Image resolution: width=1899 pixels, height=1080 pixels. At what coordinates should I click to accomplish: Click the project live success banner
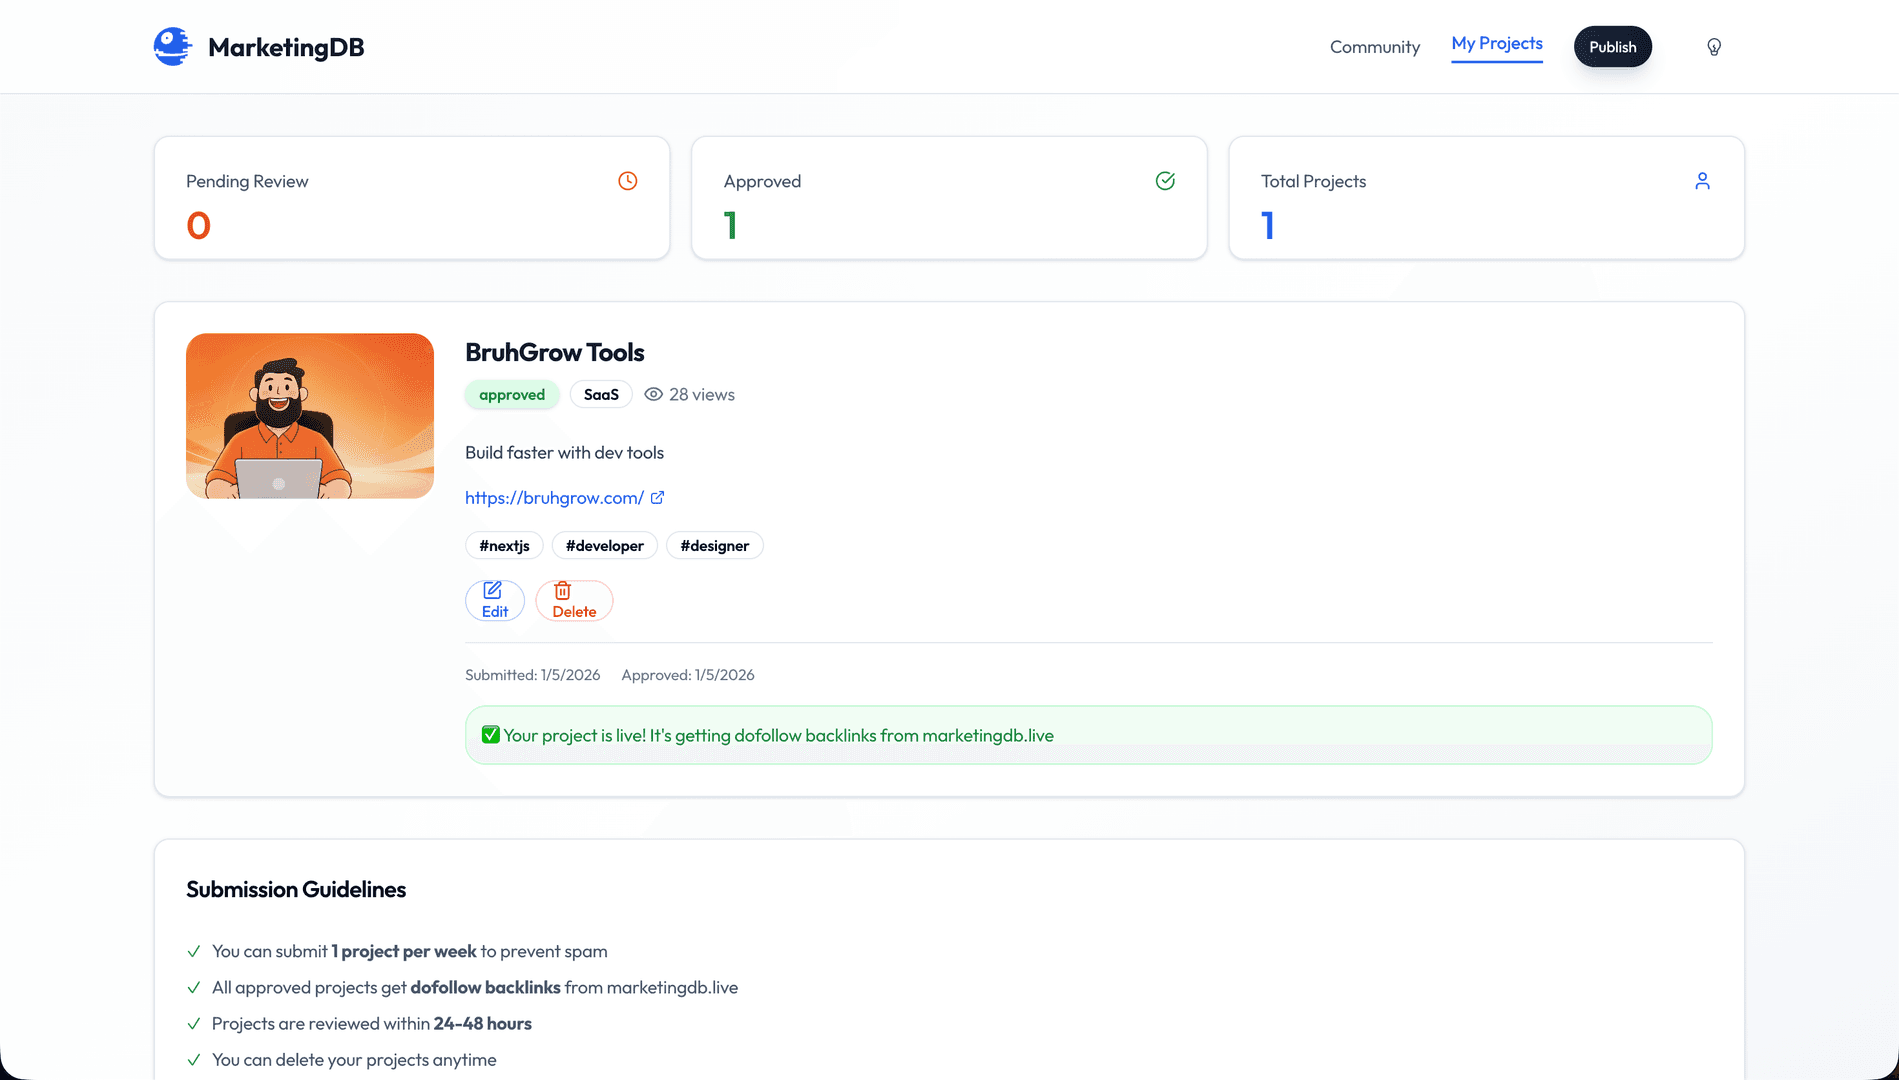click(x=1088, y=734)
